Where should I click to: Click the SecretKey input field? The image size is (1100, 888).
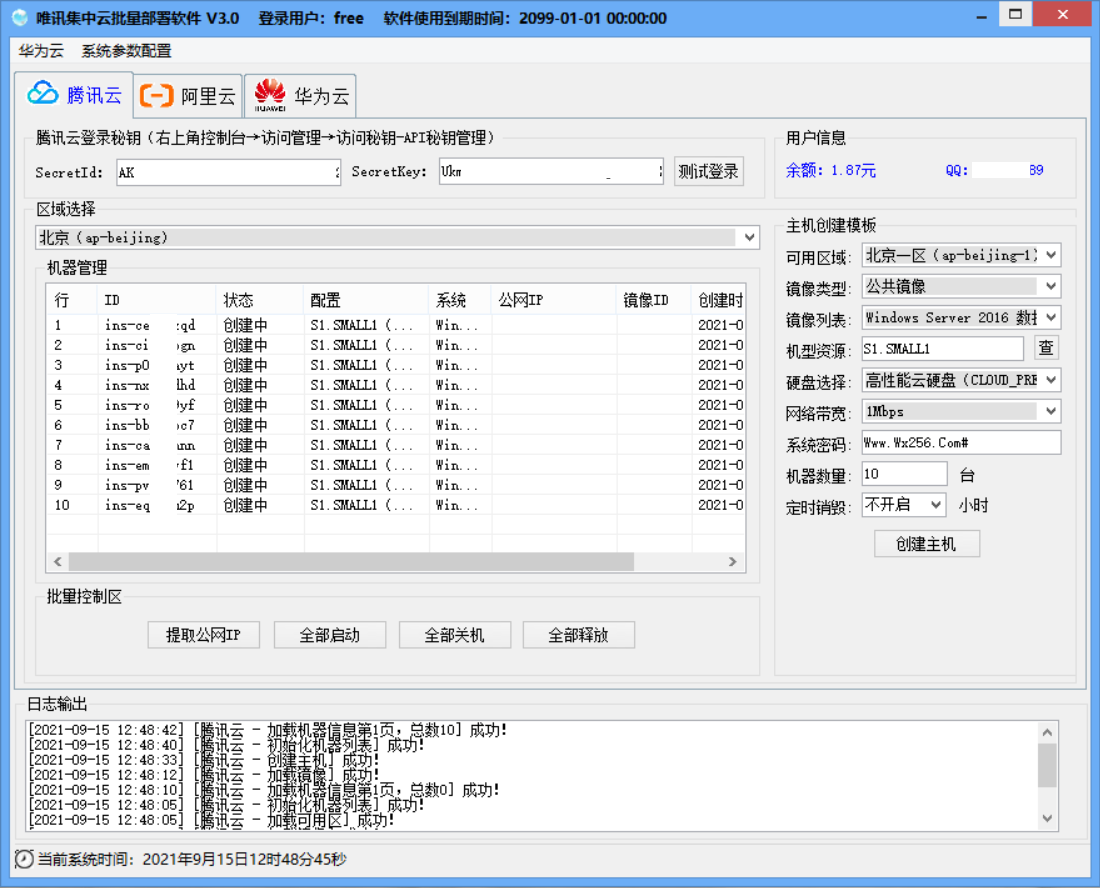(x=551, y=171)
